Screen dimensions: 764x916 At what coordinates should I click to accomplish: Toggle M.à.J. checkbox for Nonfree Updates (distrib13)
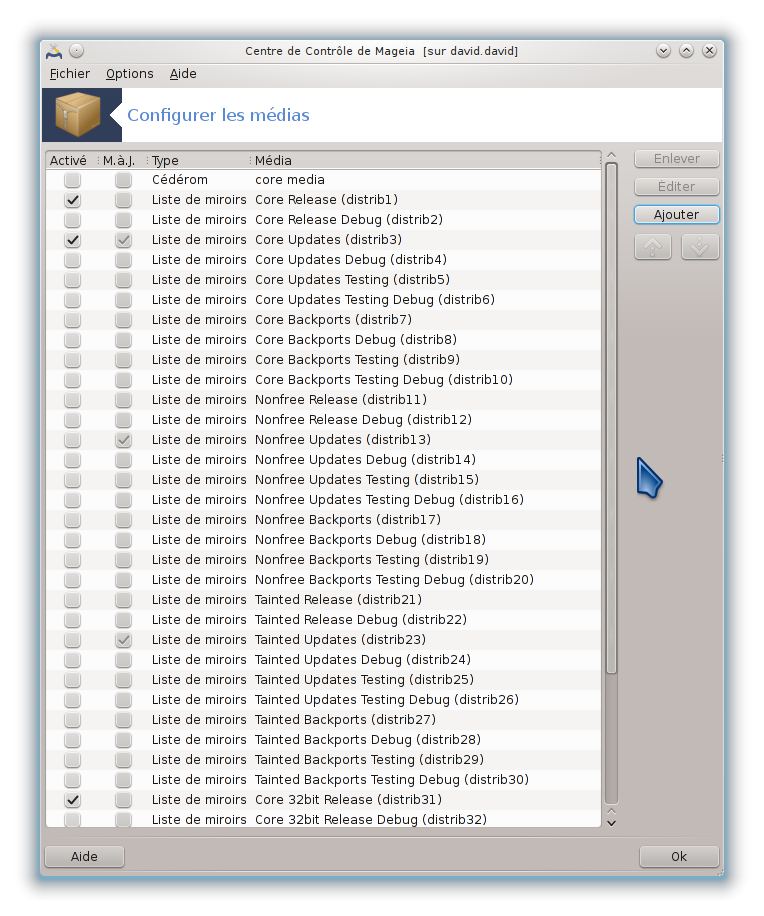coord(123,440)
